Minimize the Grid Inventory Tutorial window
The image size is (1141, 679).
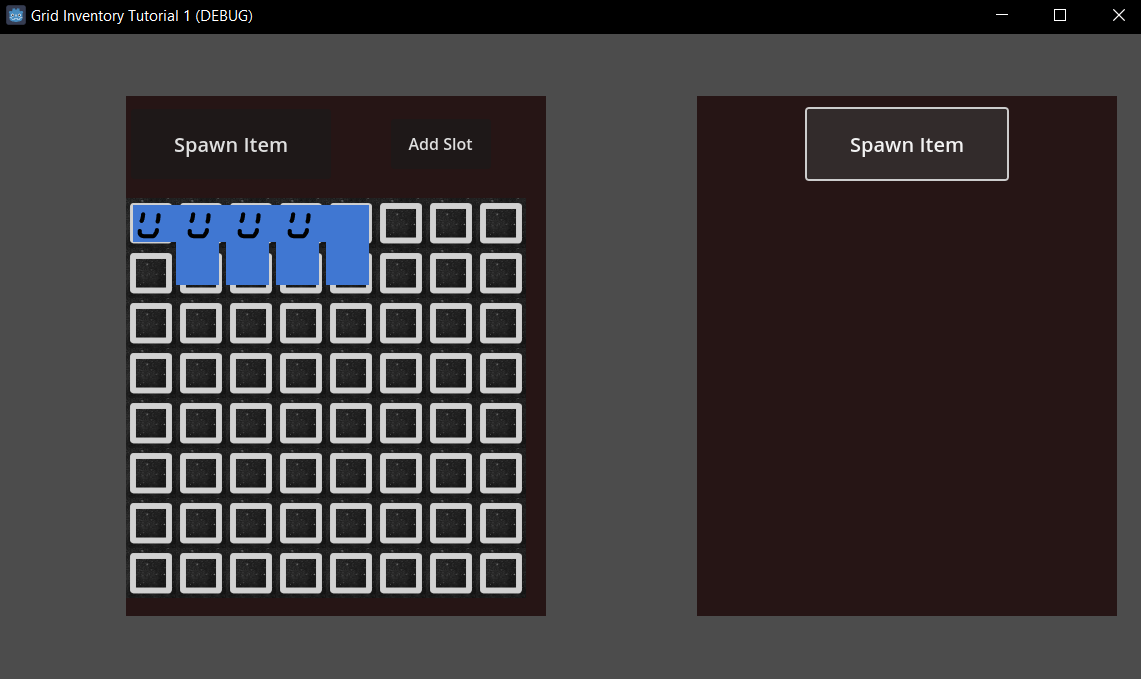click(1001, 15)
